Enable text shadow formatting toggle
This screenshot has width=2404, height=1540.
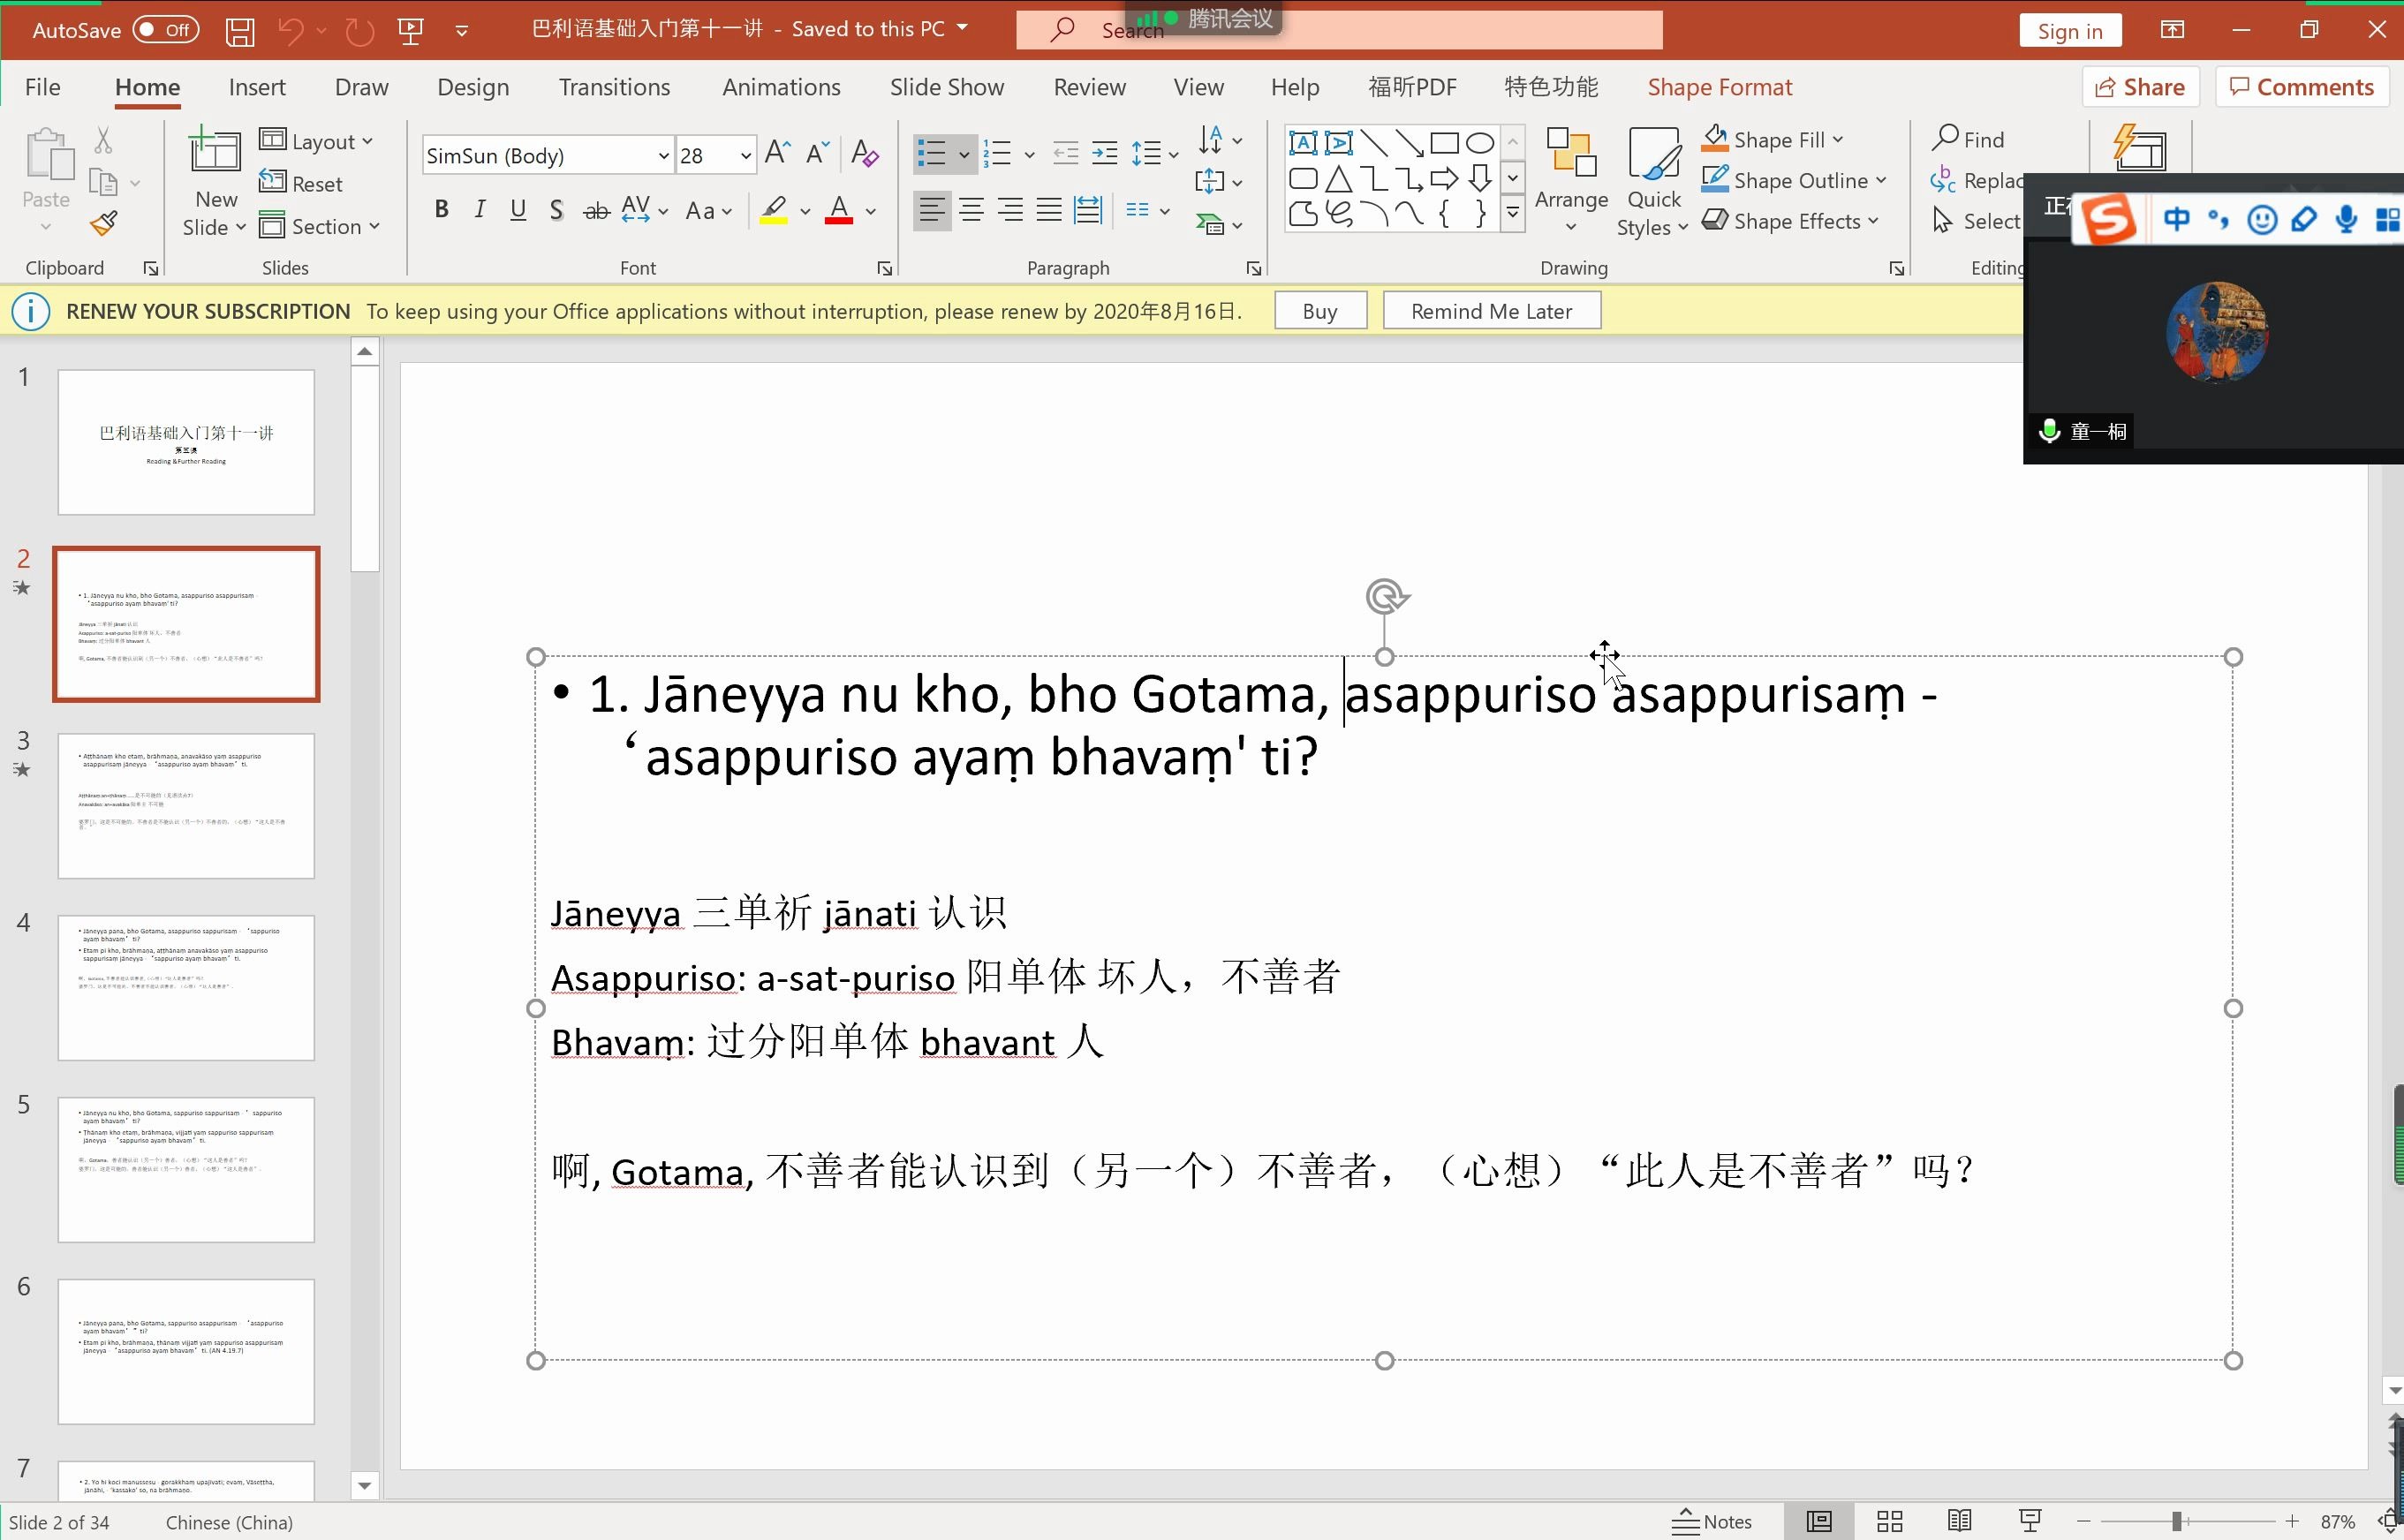(557, 210)
